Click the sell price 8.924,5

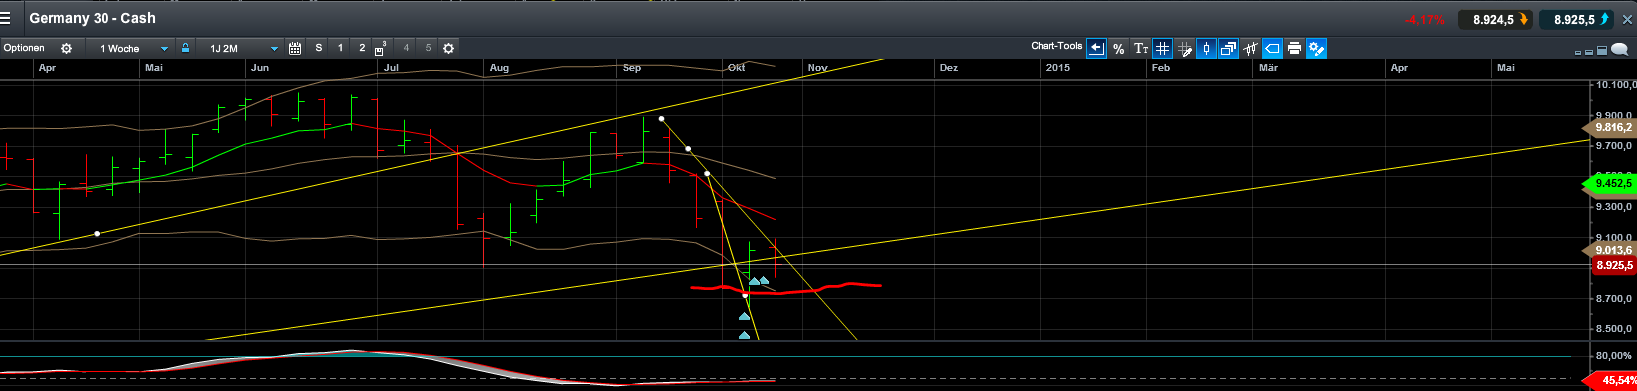pos(1495,19)
